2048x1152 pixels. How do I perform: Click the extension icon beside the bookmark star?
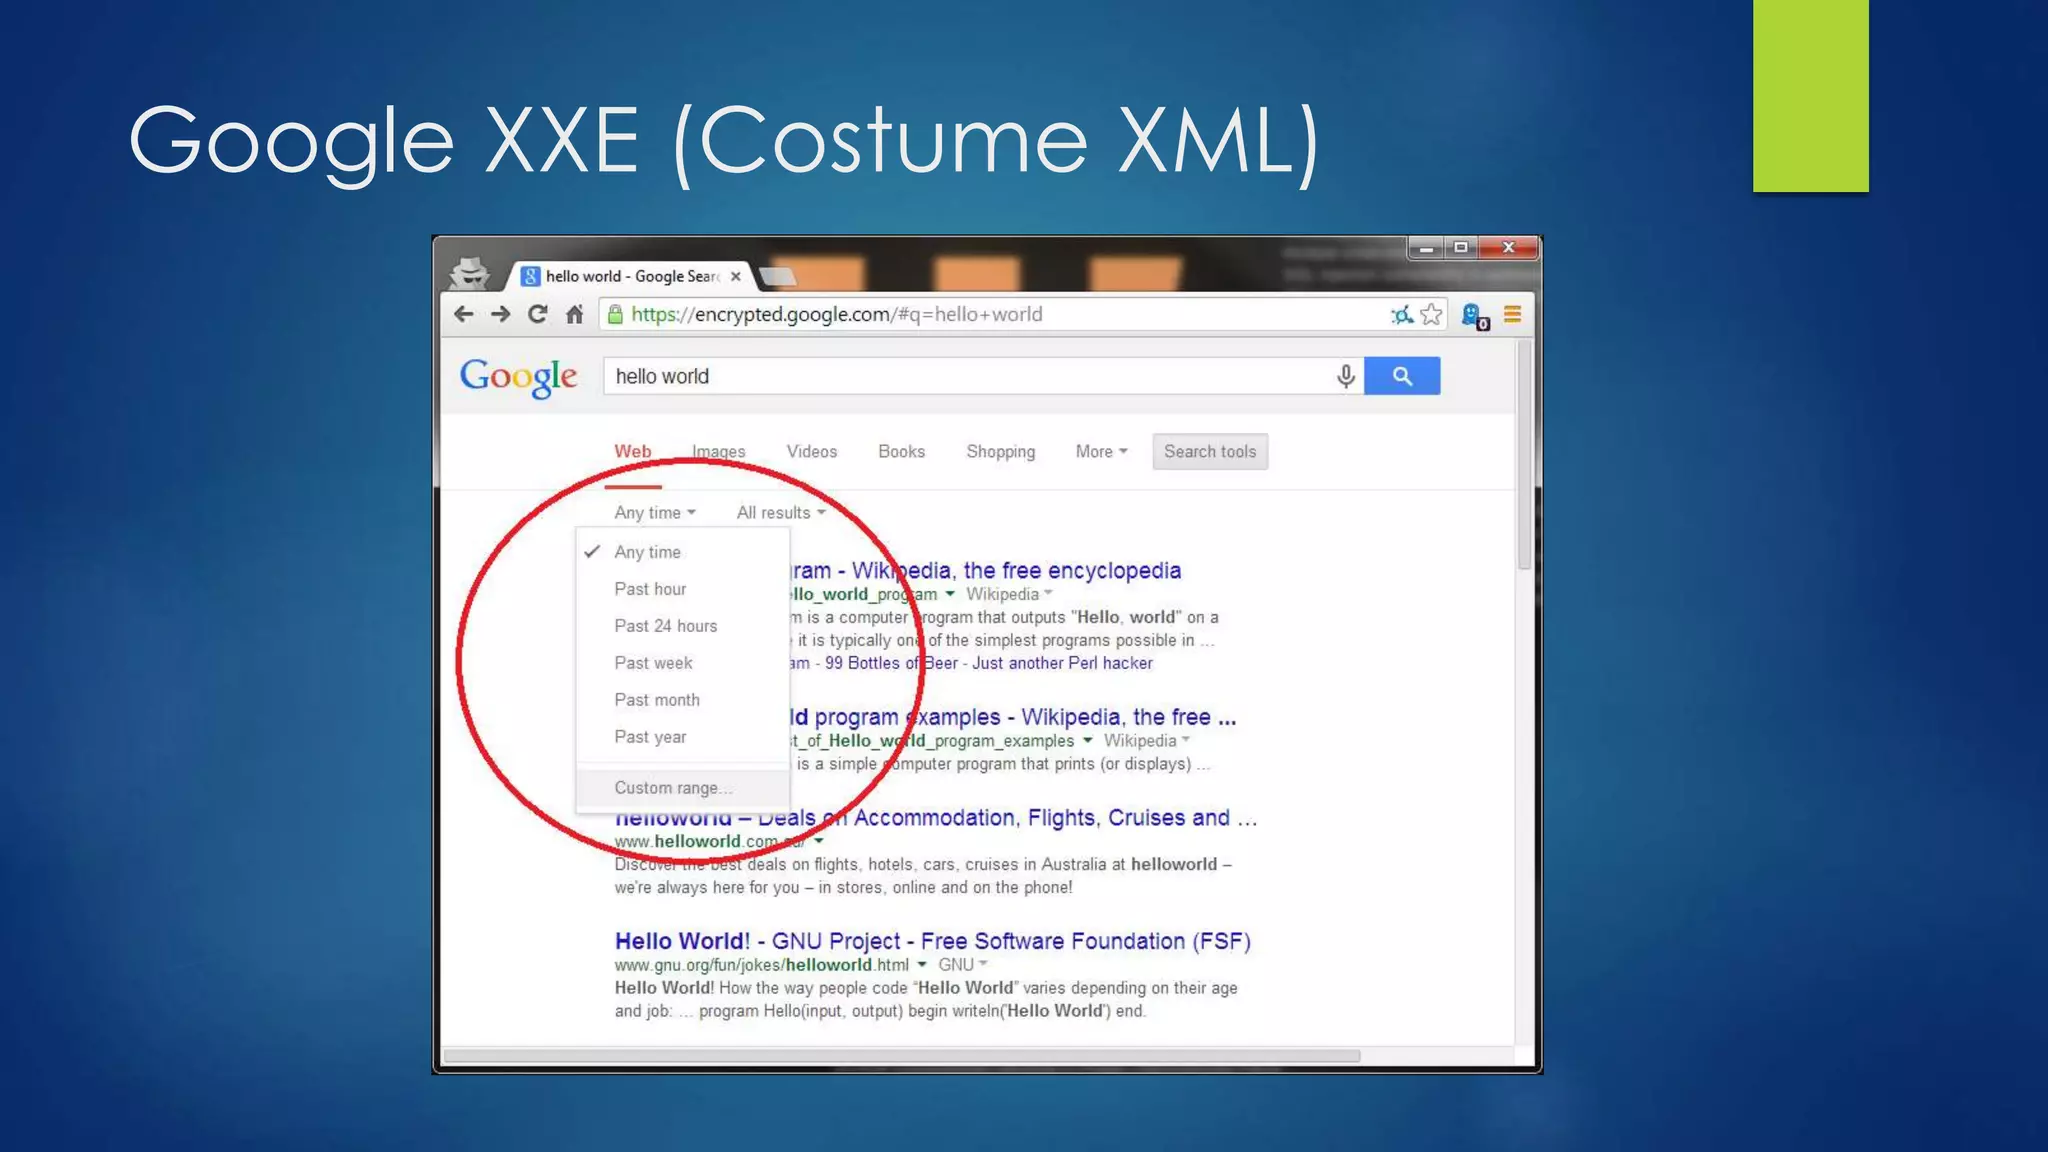click(x=1402, y=315)
